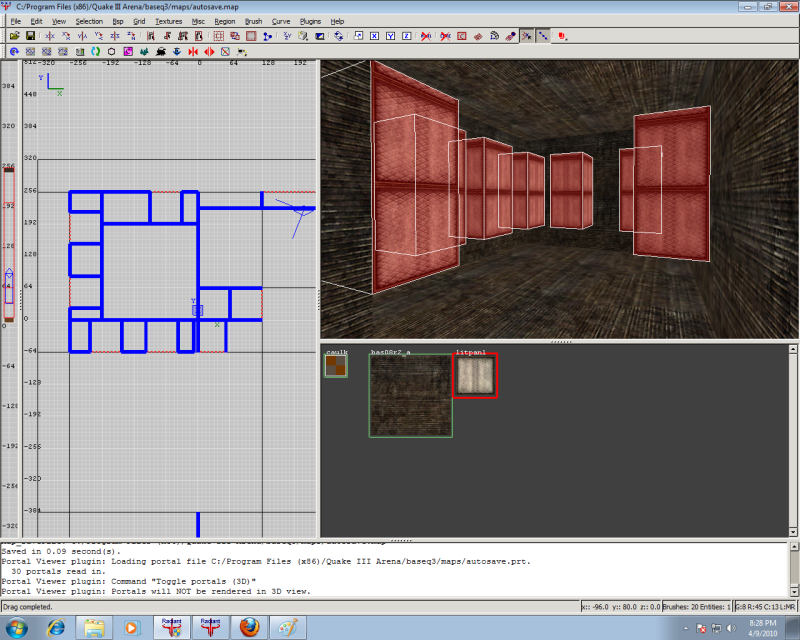Open a map with the folder icon
This screenshot has height=640, width=800.
(x=14, y=36)
